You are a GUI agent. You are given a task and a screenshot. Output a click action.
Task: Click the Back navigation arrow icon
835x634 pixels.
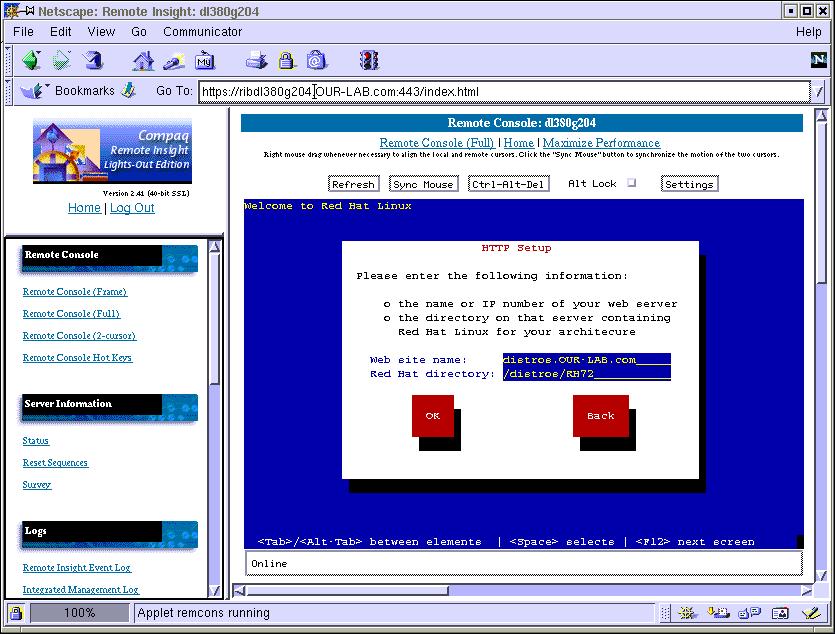pos(31,60)
